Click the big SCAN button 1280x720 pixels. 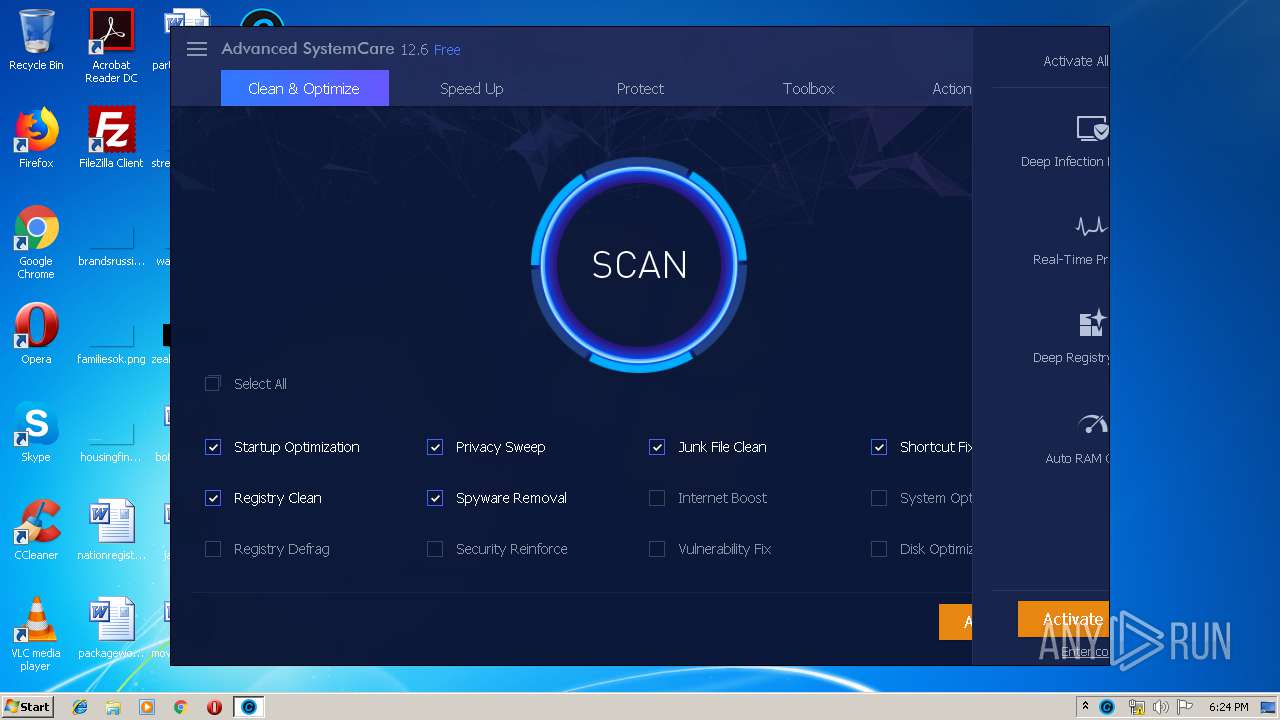(x=639, y=265)
